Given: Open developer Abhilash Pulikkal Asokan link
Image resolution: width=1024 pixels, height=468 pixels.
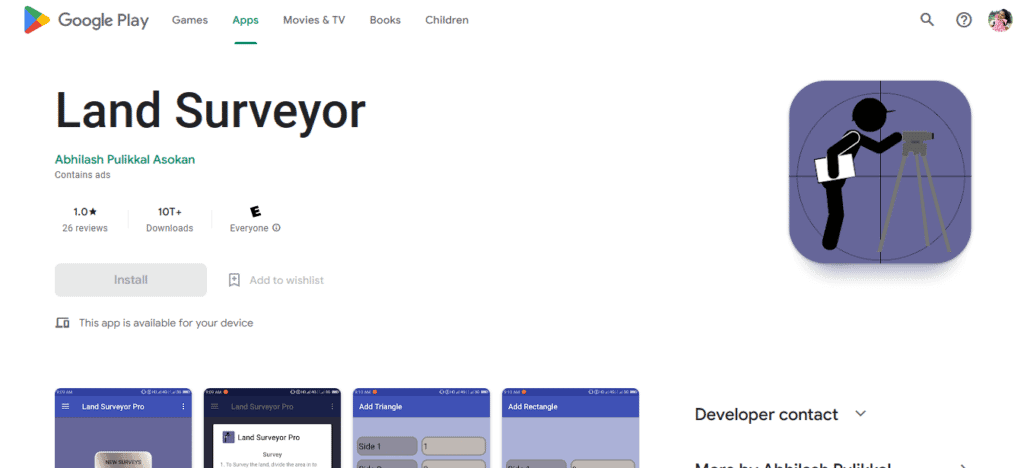Looking at the screenshot, I should (125, 159).
